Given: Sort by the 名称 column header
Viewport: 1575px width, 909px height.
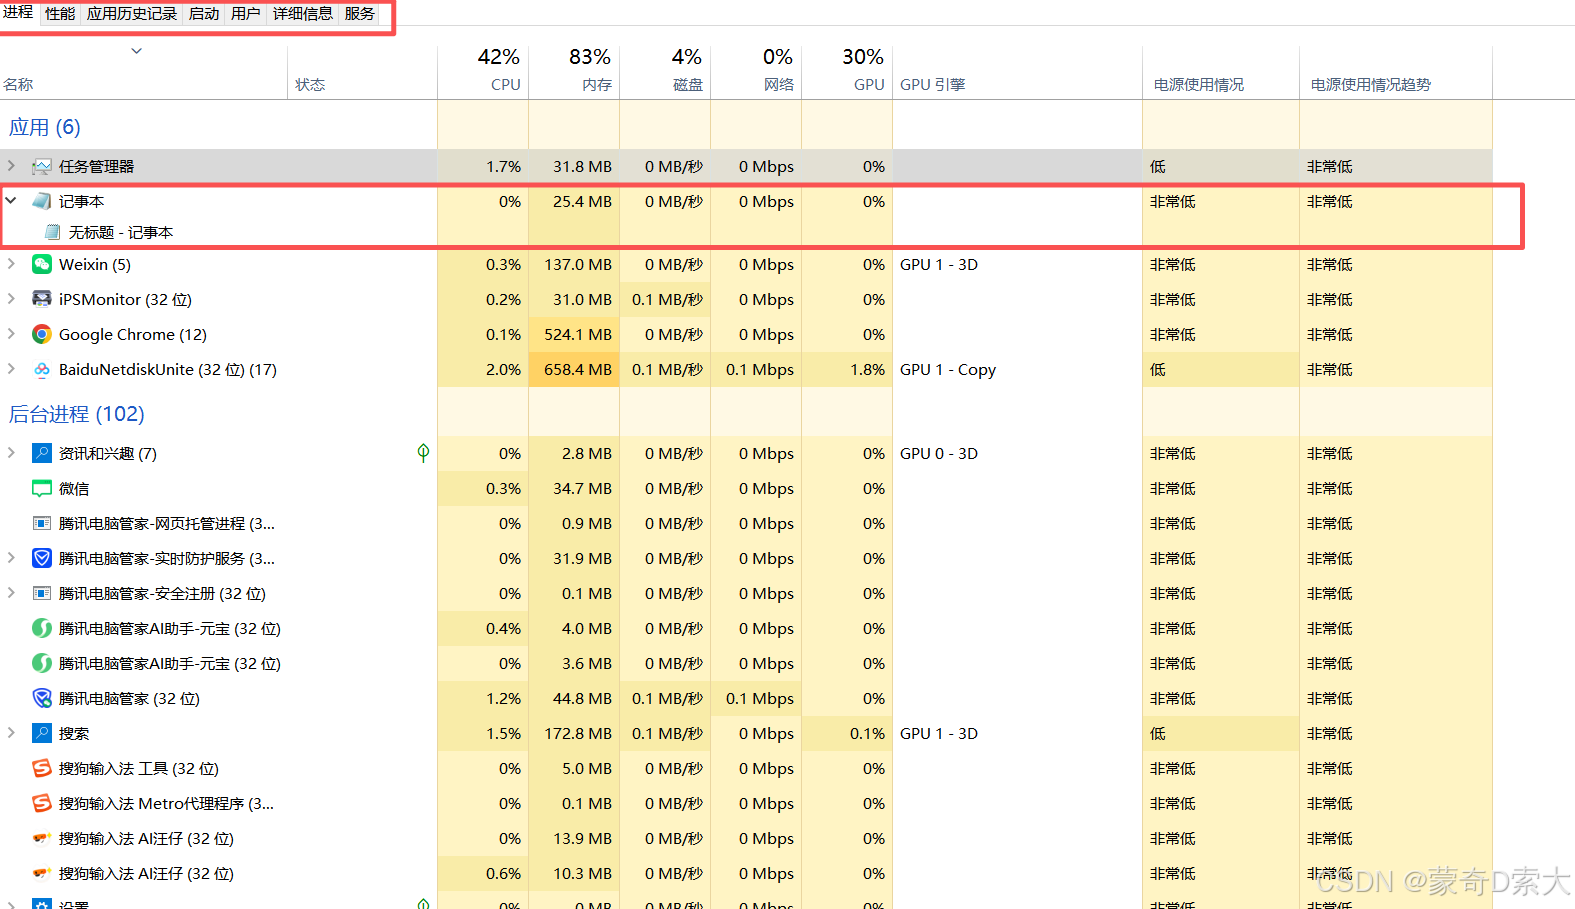Looking at the screenshot, I should [144, 72].
